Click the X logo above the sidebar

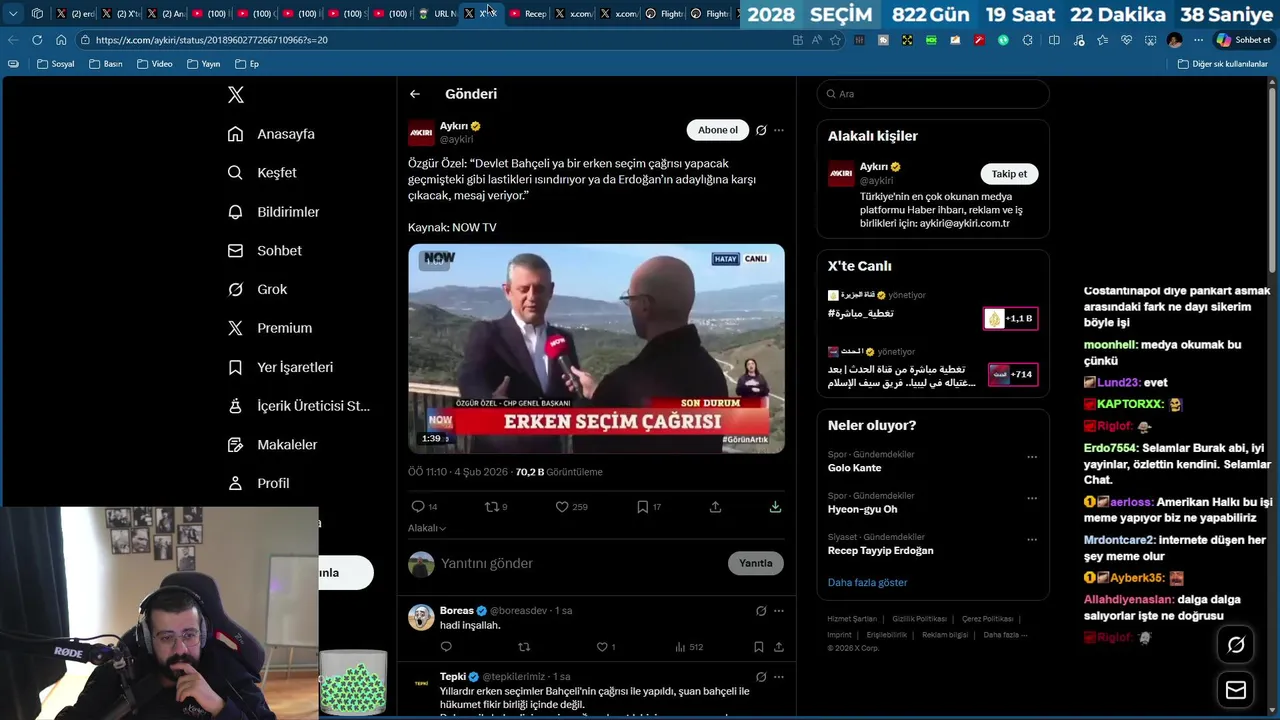tap(236, 95)
